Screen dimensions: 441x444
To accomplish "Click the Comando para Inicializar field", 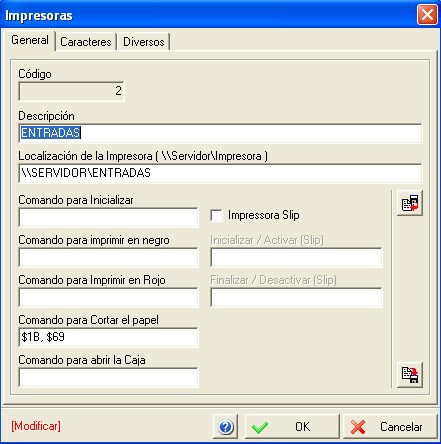I will click(x=108, y=217).
